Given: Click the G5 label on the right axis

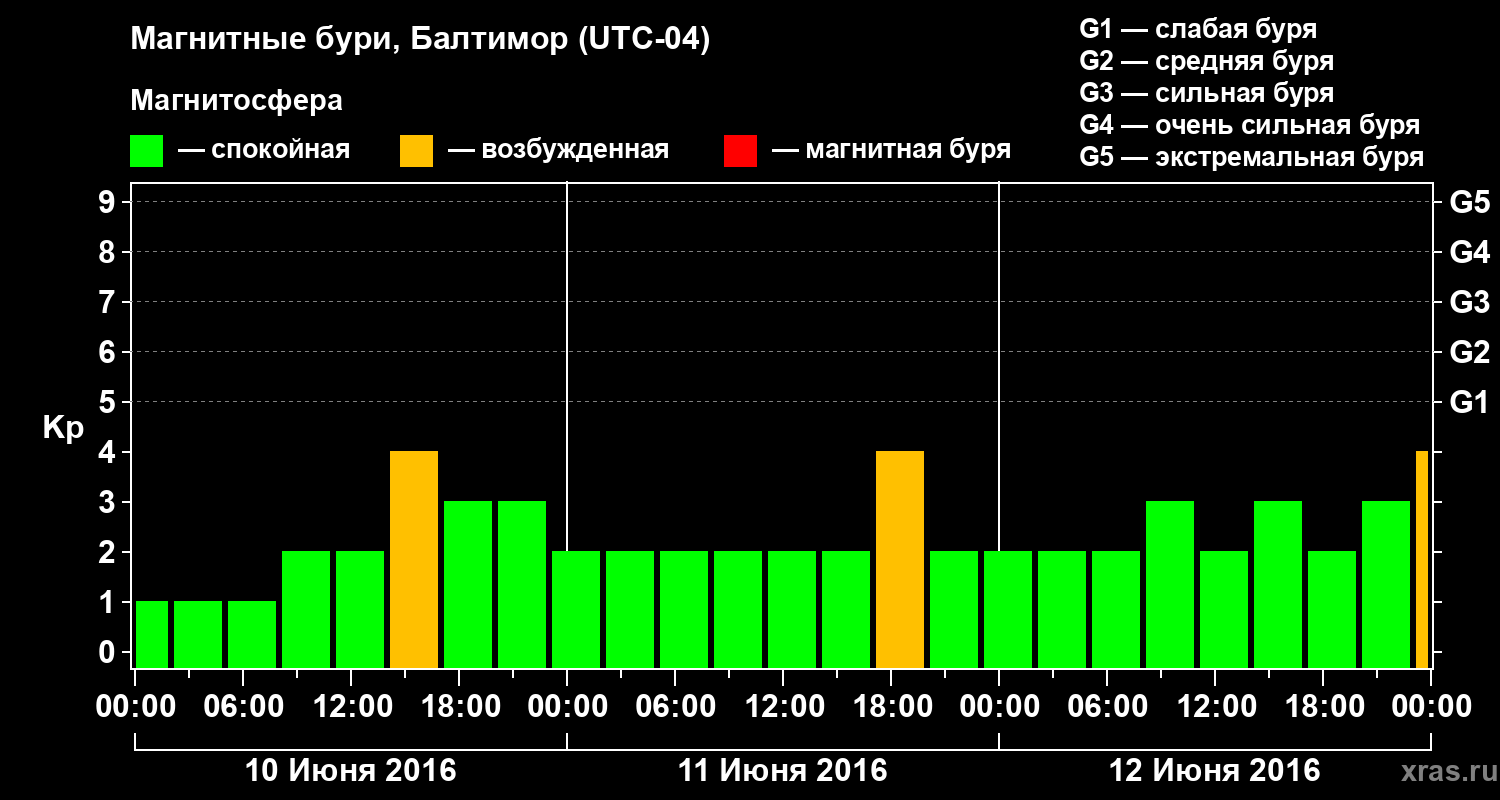Looking at the screenshot, I should click(1469, 202).
